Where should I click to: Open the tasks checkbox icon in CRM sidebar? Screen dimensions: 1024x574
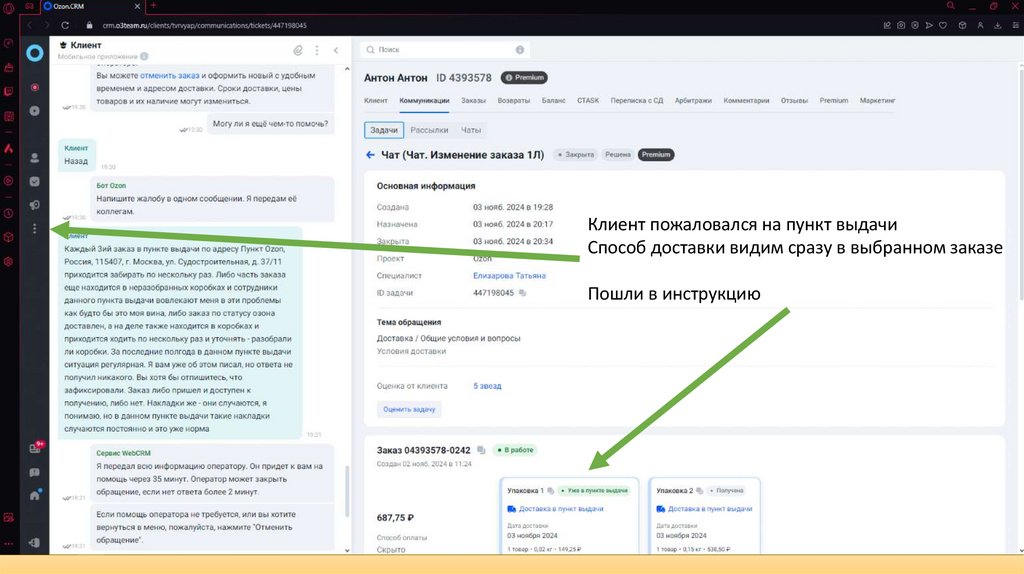35,182
